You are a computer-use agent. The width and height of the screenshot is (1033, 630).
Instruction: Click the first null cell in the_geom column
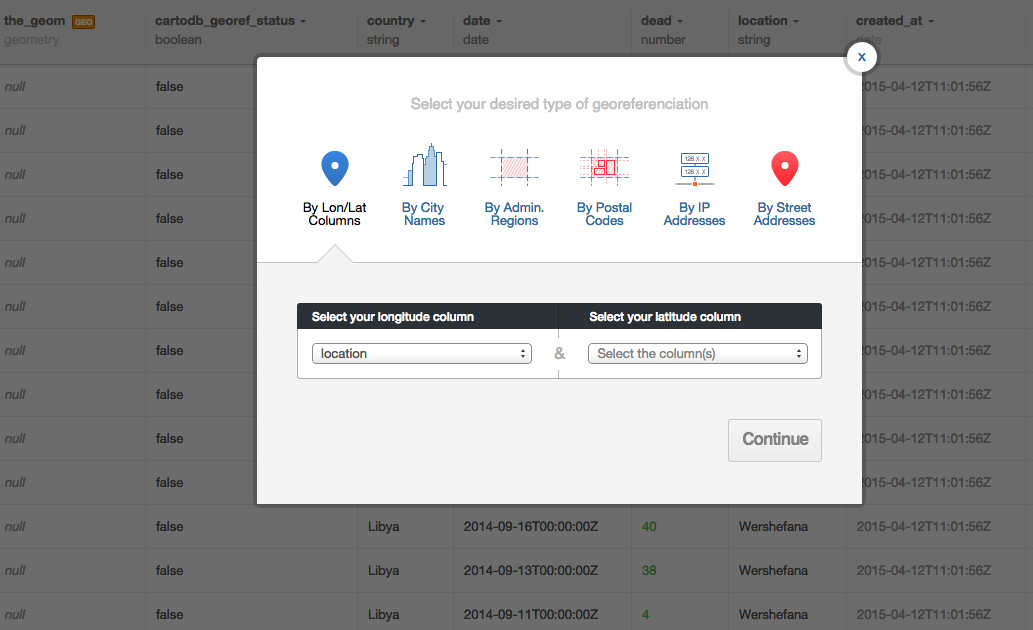(14, 86)
